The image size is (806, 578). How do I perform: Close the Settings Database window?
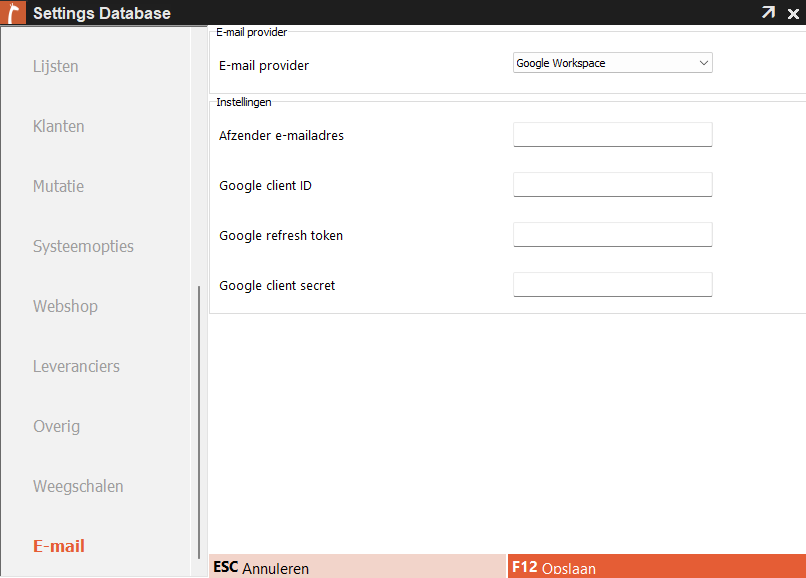793,13
